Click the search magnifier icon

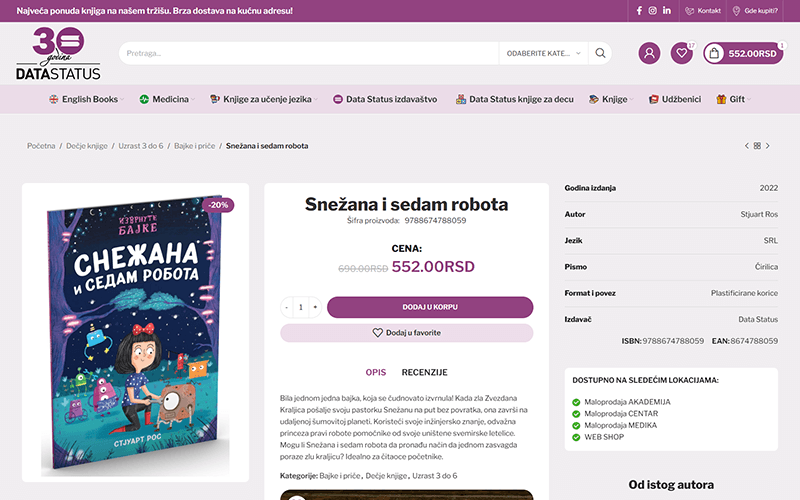pos(601,53)
